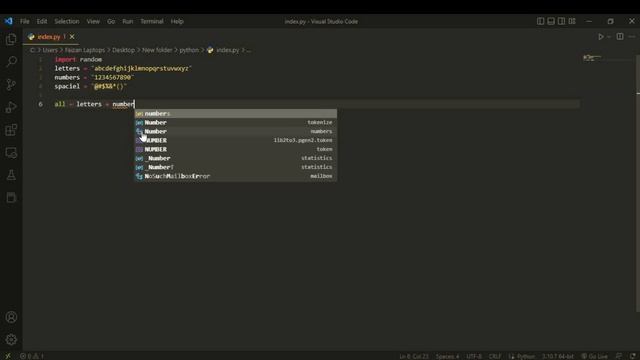Click line number 6 in the gutter

click(x=40, y=104)
